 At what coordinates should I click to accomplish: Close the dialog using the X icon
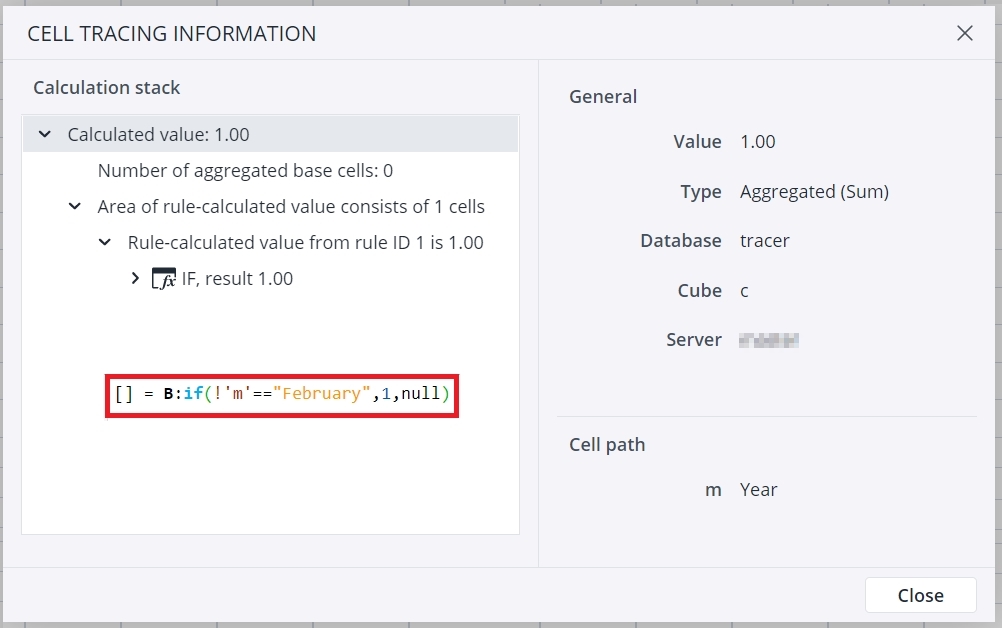964,33
